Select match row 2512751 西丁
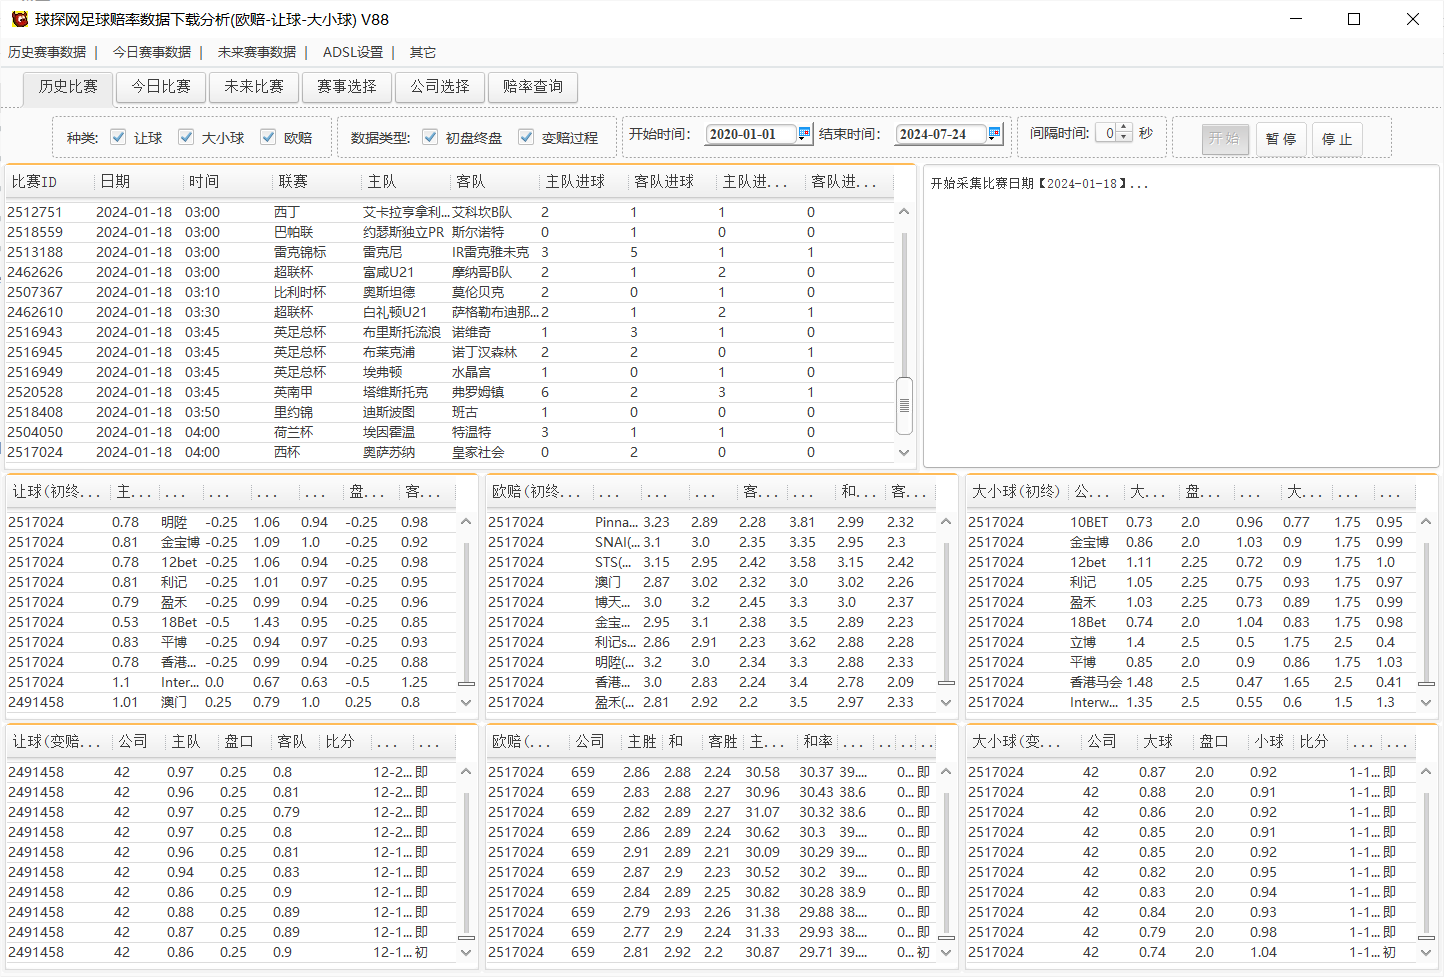Viewport: 1444px width, 977px height. point(450,212)
